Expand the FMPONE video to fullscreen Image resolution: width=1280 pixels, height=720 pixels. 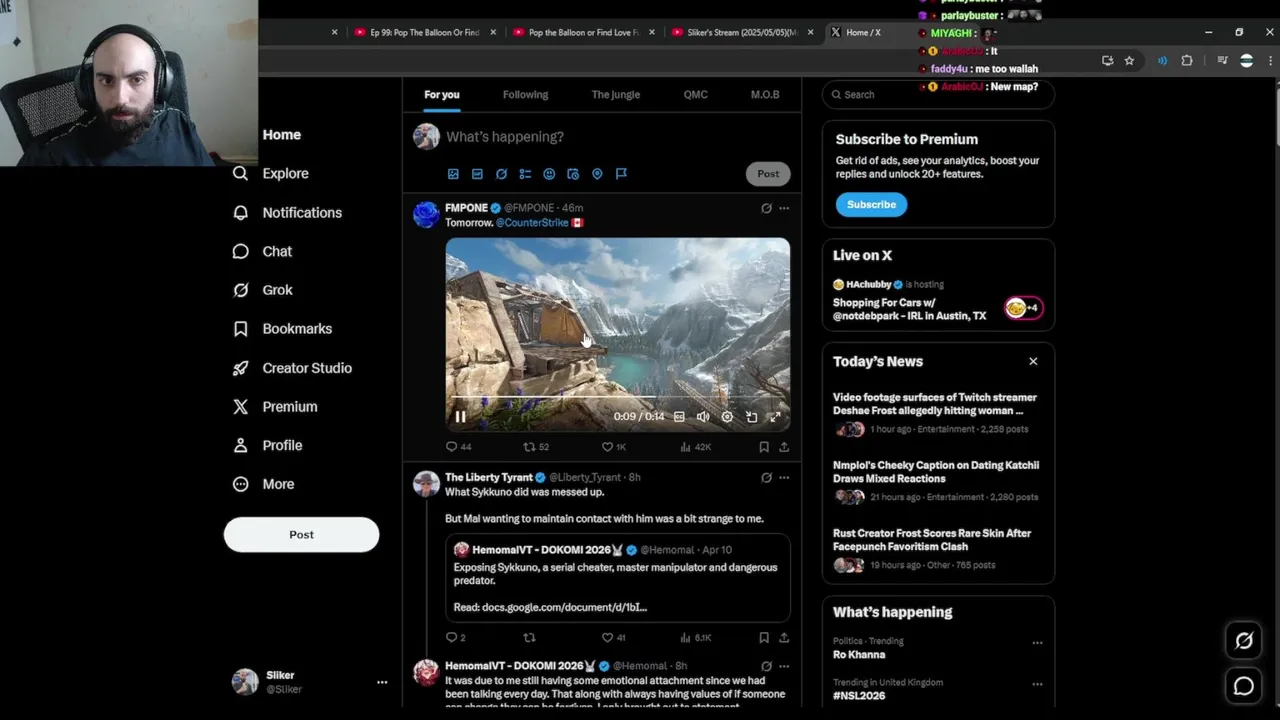coord(775,417)
